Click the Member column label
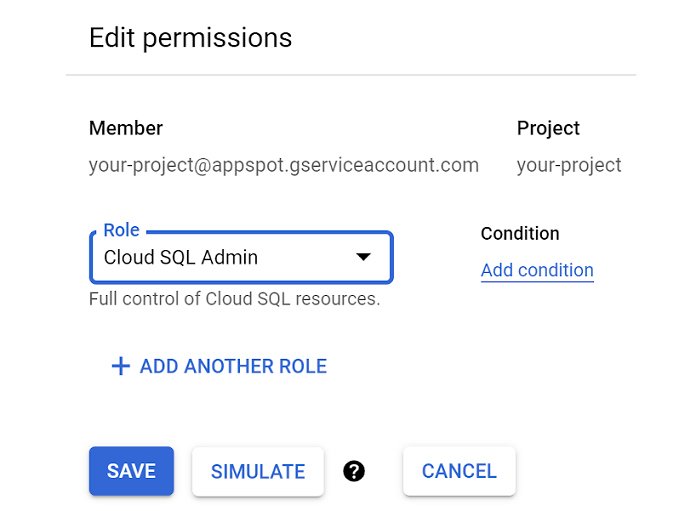The image size is (696, 511). [x=126, y=128]
